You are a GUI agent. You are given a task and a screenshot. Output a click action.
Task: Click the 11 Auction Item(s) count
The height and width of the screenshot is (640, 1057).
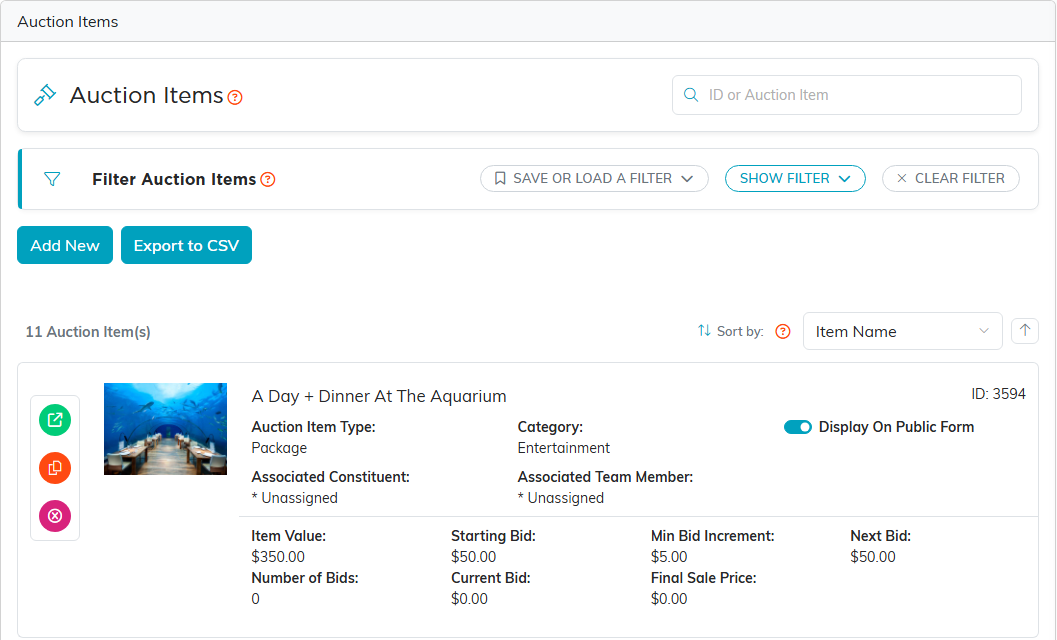[88, 332]
